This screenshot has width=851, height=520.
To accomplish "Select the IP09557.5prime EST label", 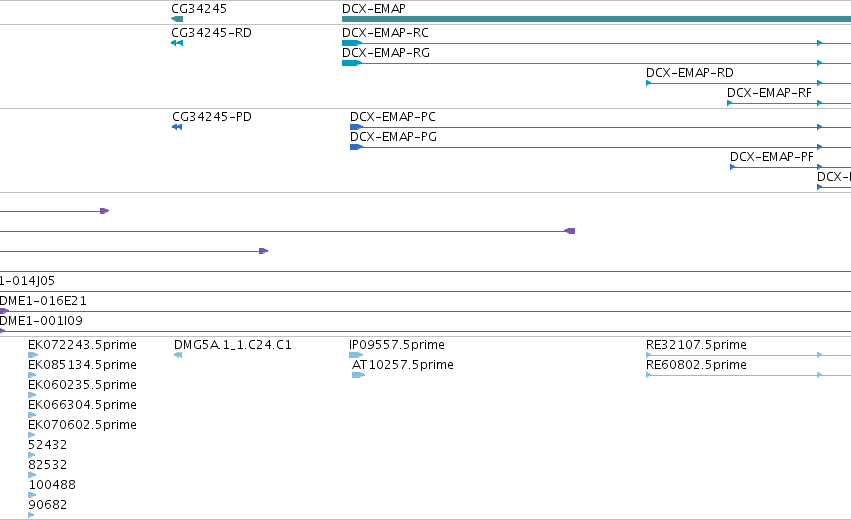I will [x=397, y=345].
